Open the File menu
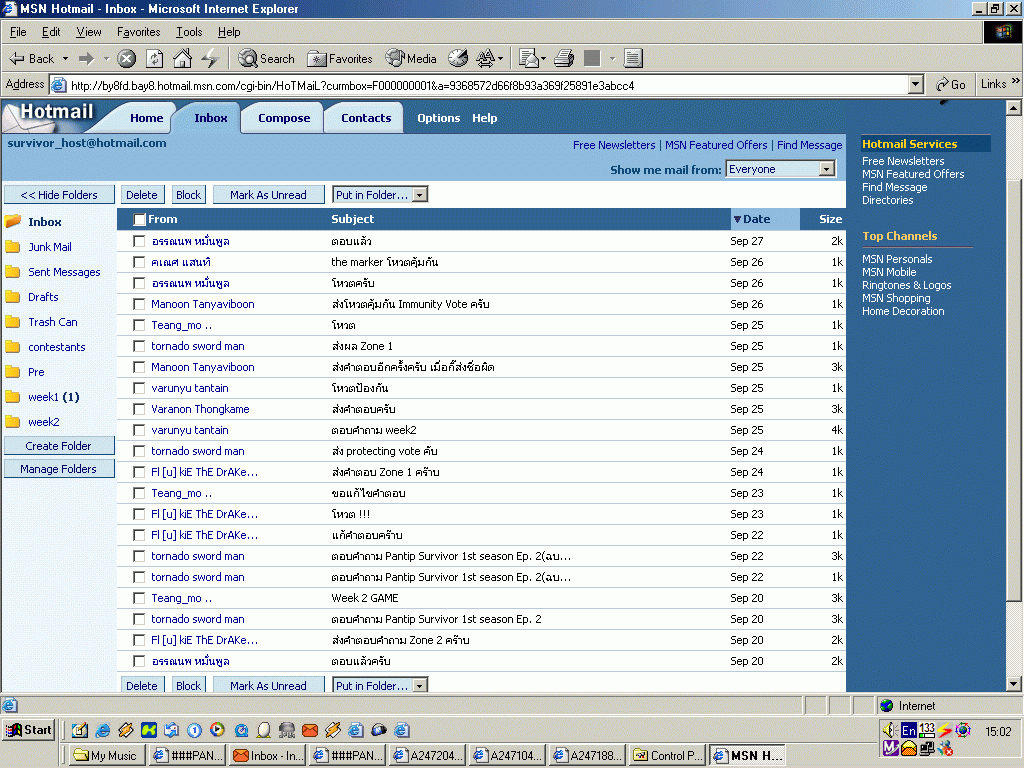1024x768 pixels. point(18,32)
